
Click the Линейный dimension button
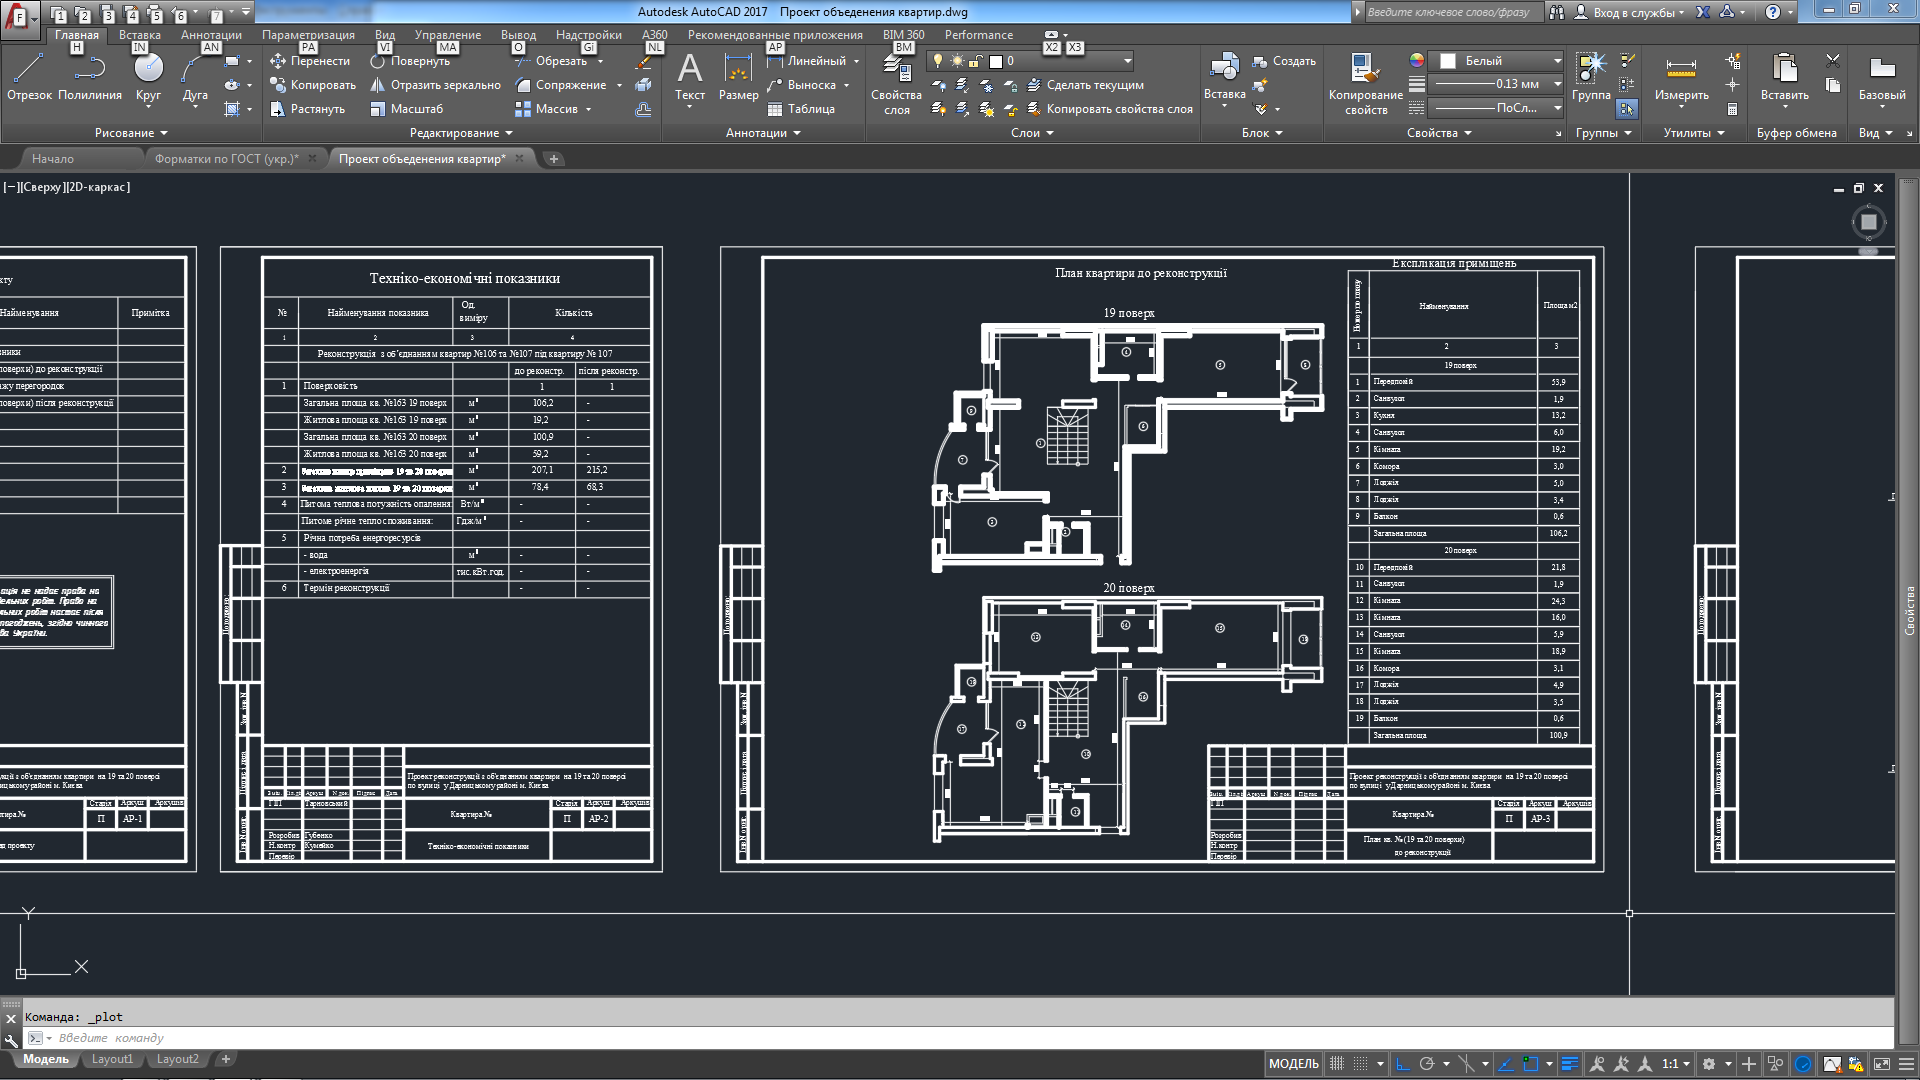tap(812, 61)
